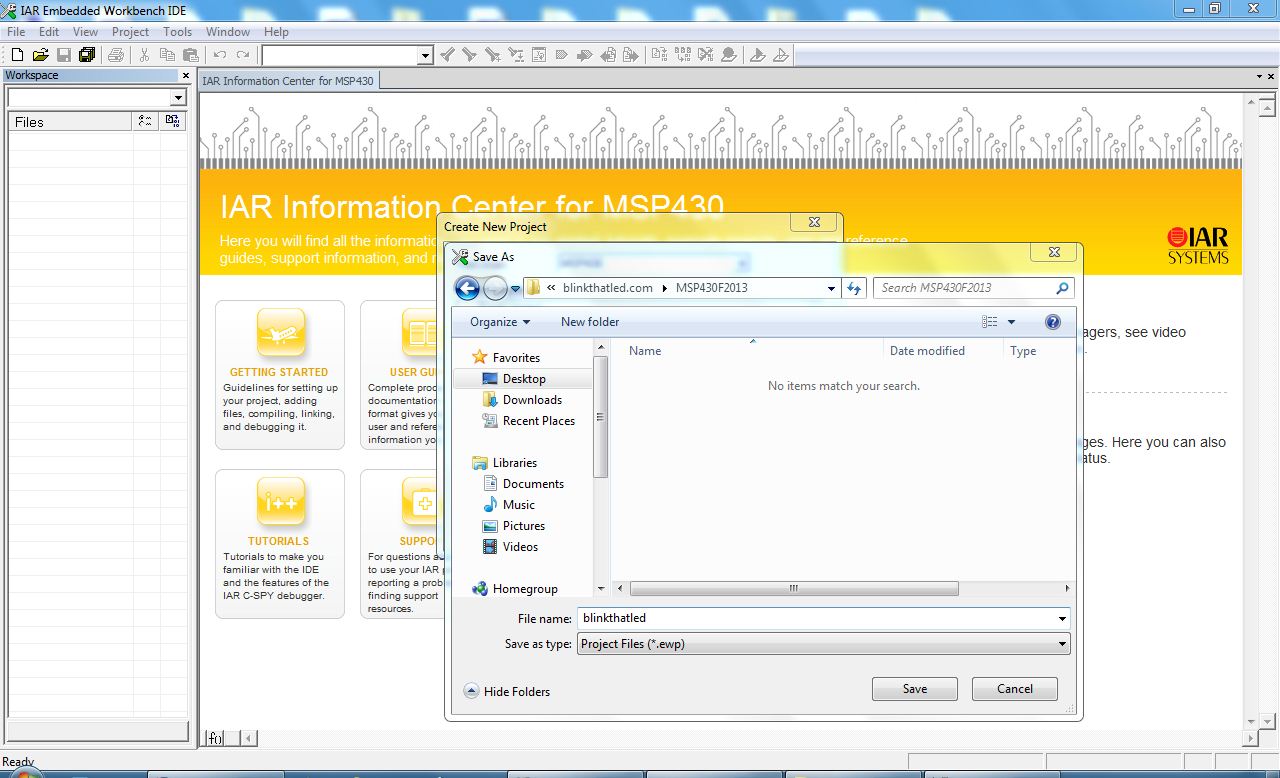Viewport: 1280px width, 778px height.
Task: Click the Stop Build icon
Action: pyautogui.click(x=706, y=55)
